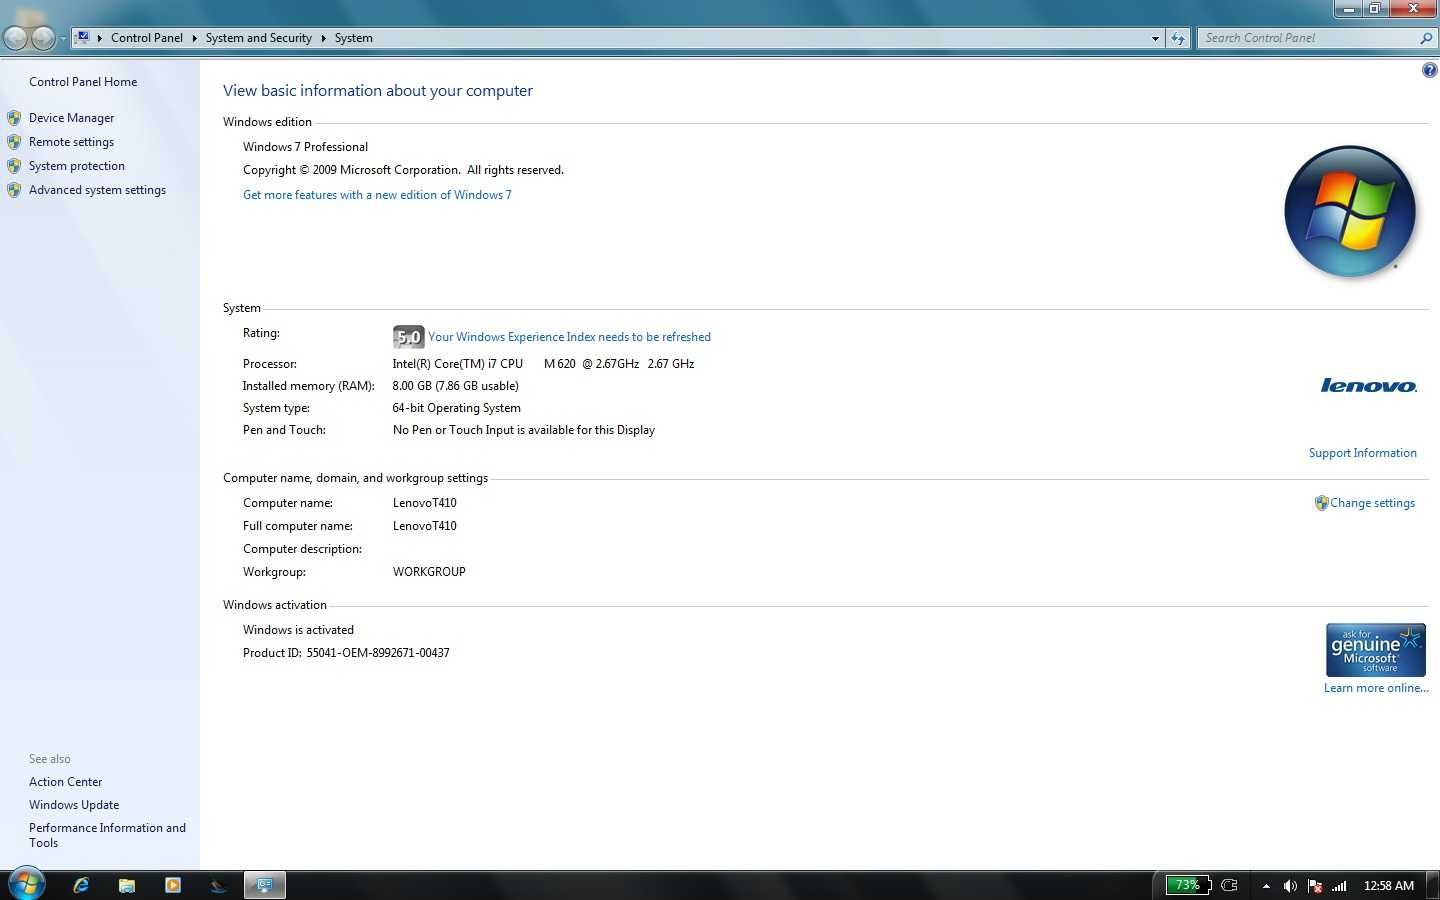Screen dimensions: 1440x900
Task: Open Windows Experience Index needs refresh link
Action: pos(569,337)
